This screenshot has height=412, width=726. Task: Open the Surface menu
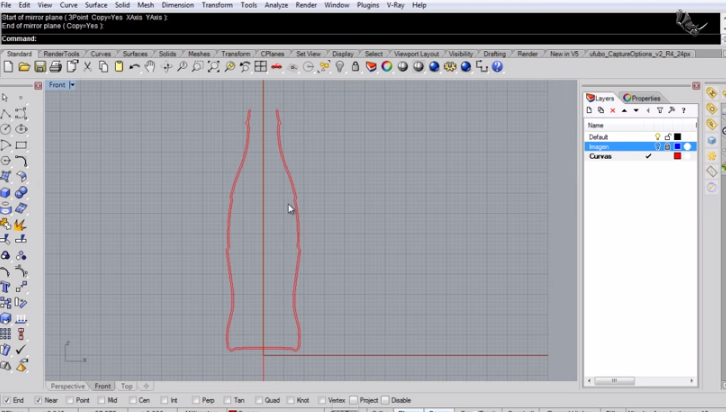point(96,5)
